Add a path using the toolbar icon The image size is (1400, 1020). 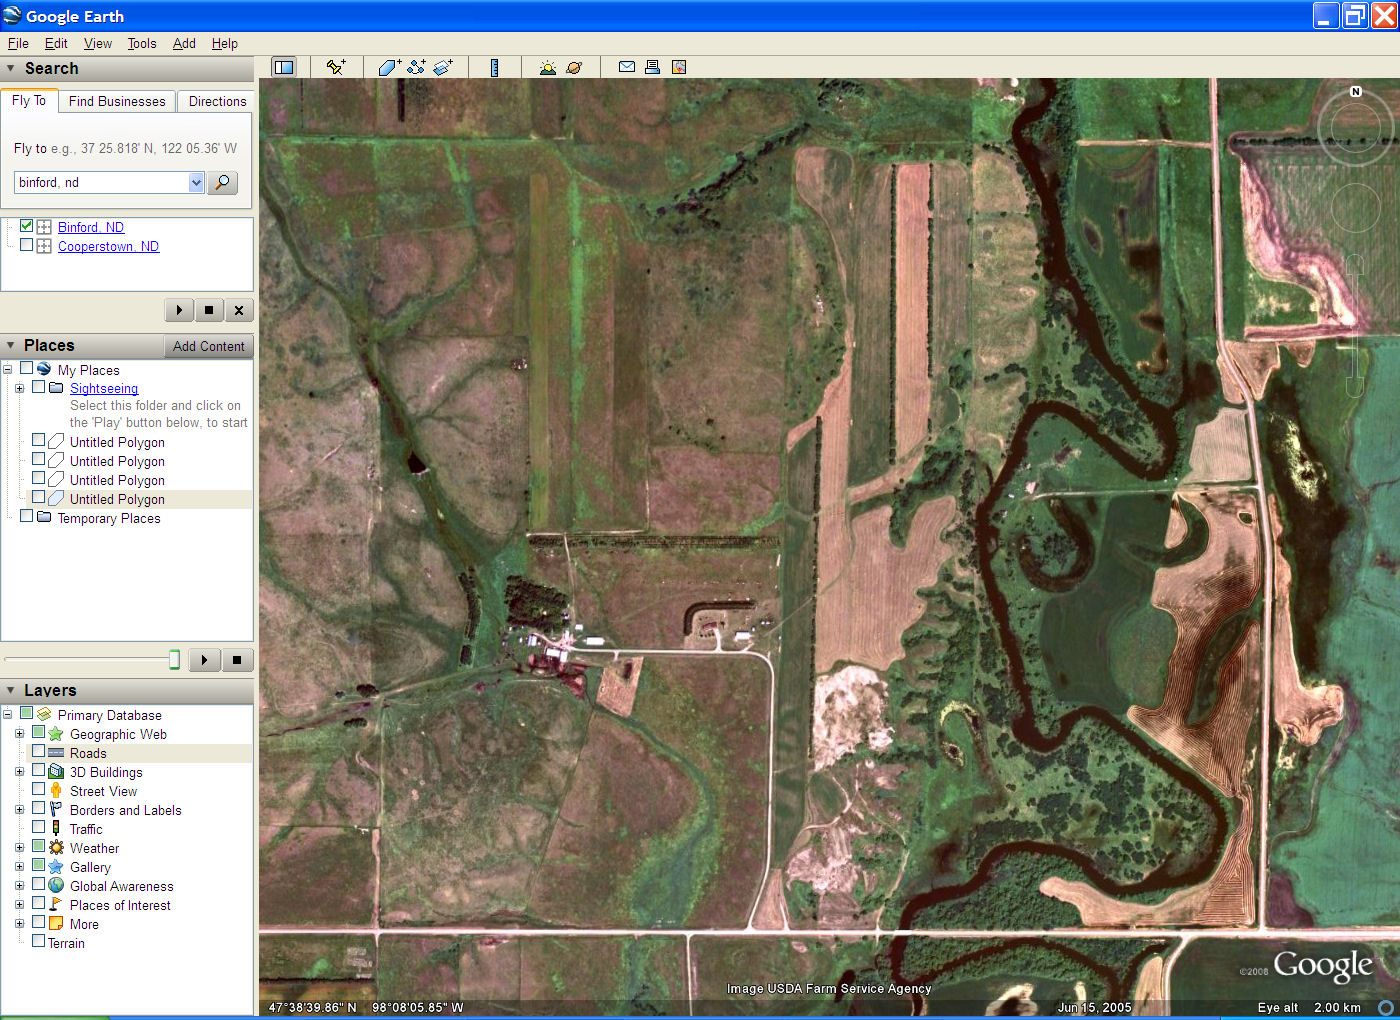(x=416, y=67)
